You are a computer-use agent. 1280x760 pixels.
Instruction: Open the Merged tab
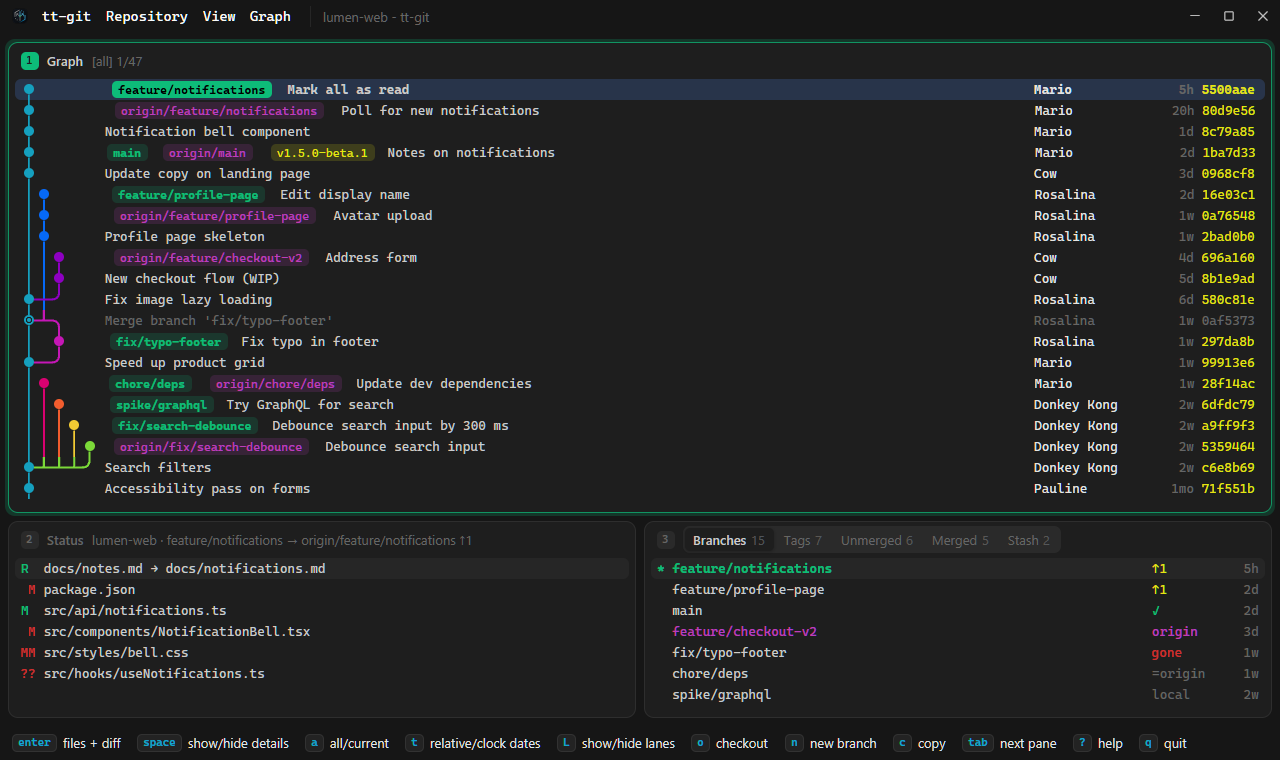click(x=960, y=540)
